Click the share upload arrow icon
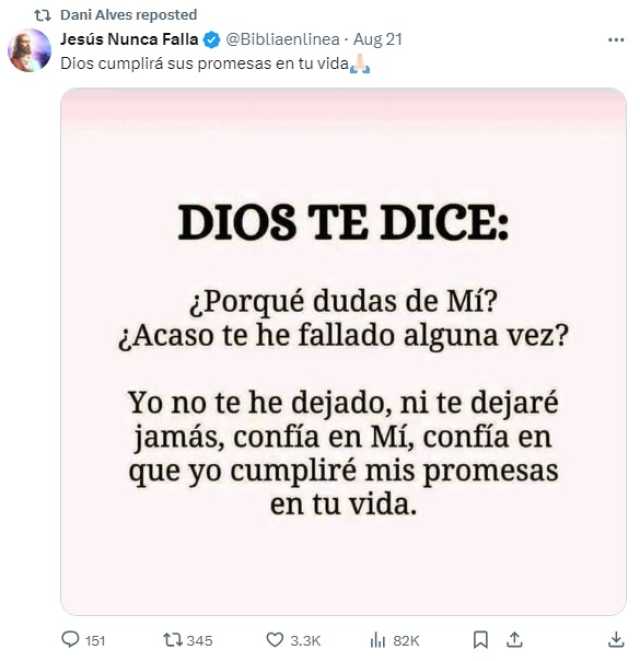 click(514, 640)
